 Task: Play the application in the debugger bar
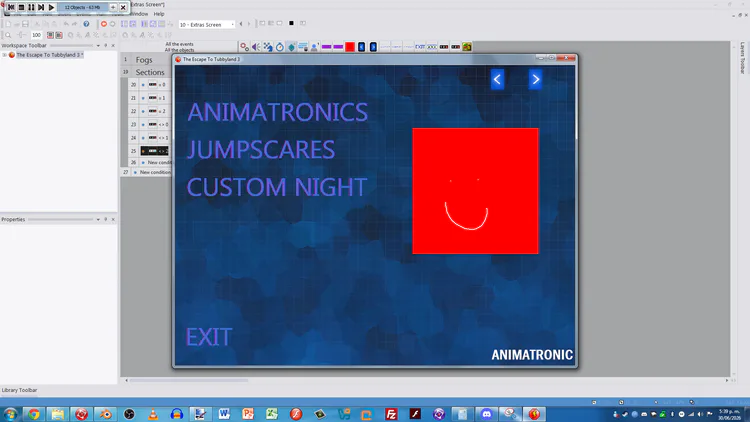(x=51, y=7)
